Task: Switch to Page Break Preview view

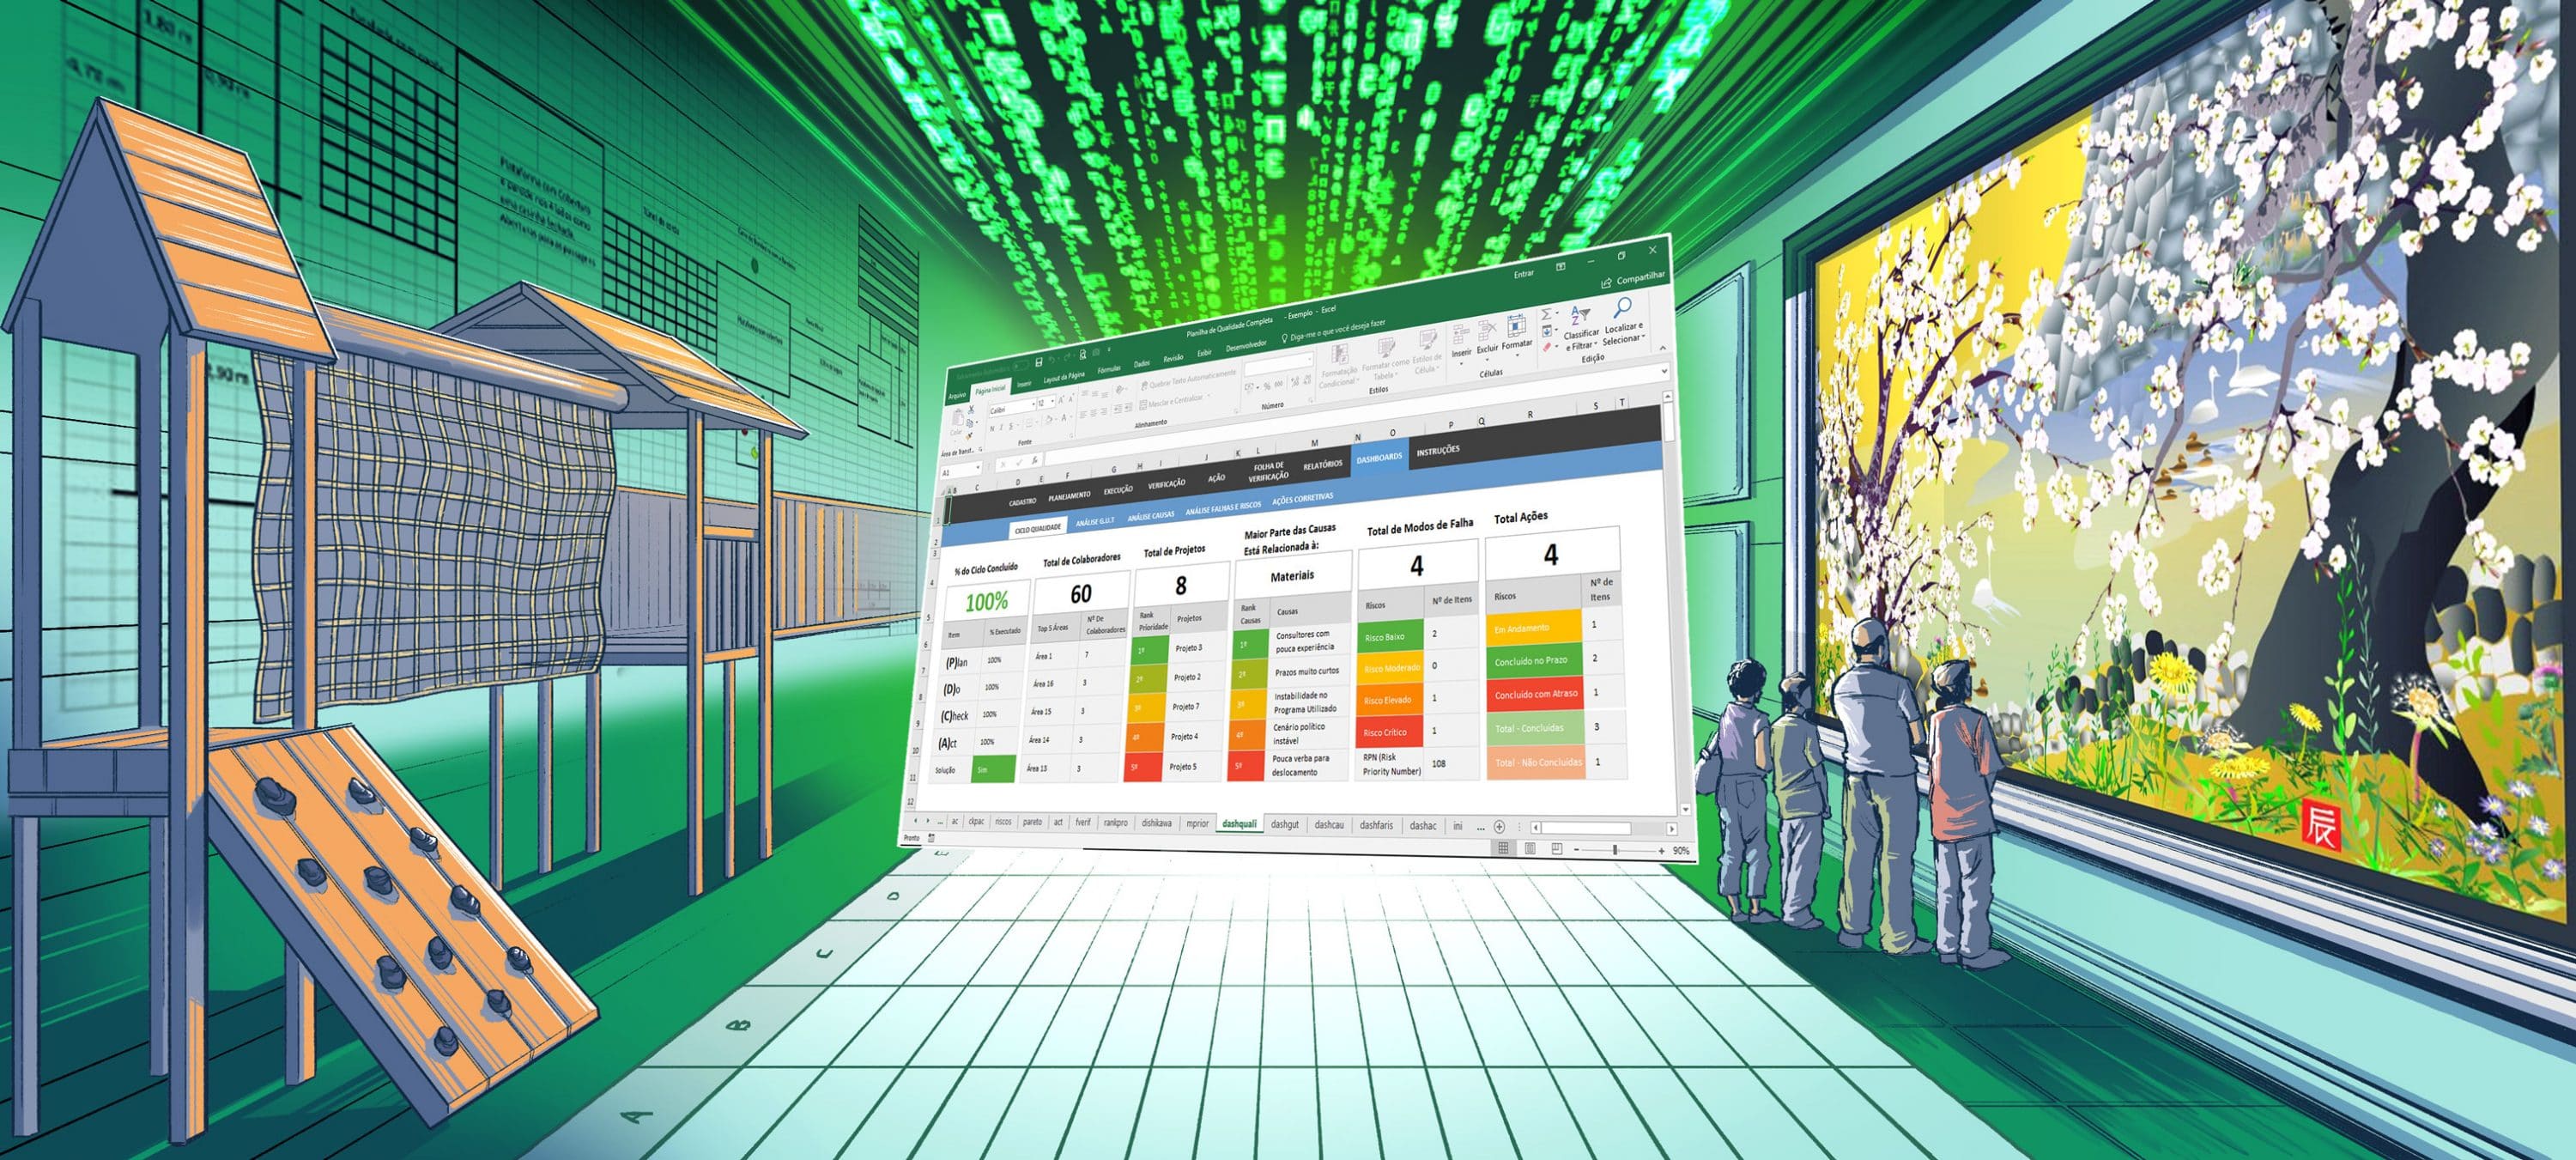Action: [1557, 848]
